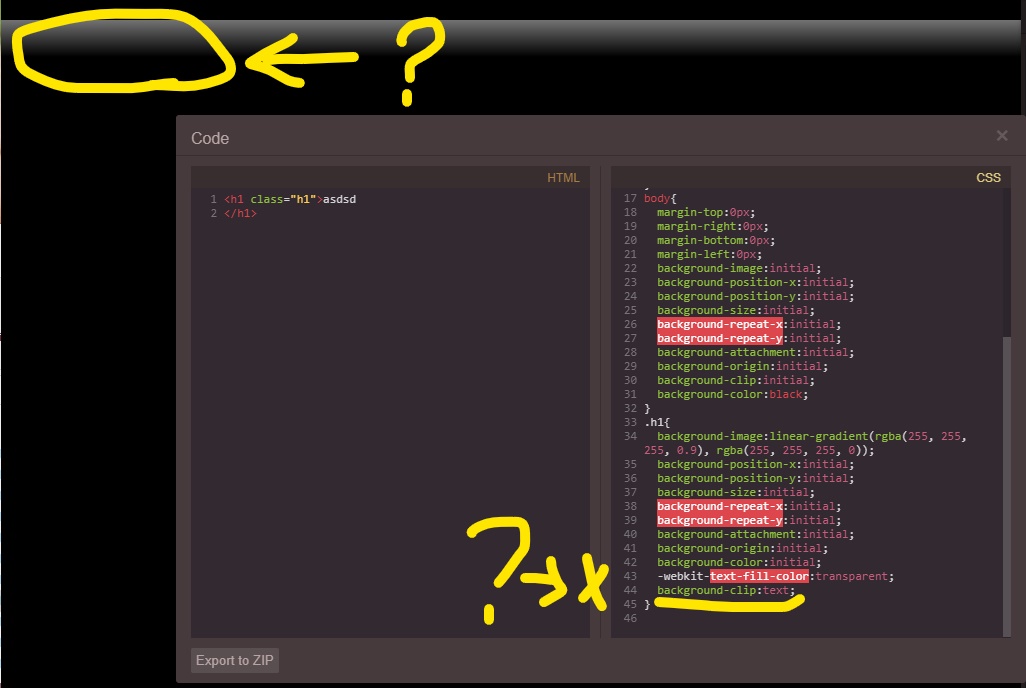This screenshot has height=688, width=1026.
Task: Click the .h1{ selector on line 33
Action: [x=657, y=422]
